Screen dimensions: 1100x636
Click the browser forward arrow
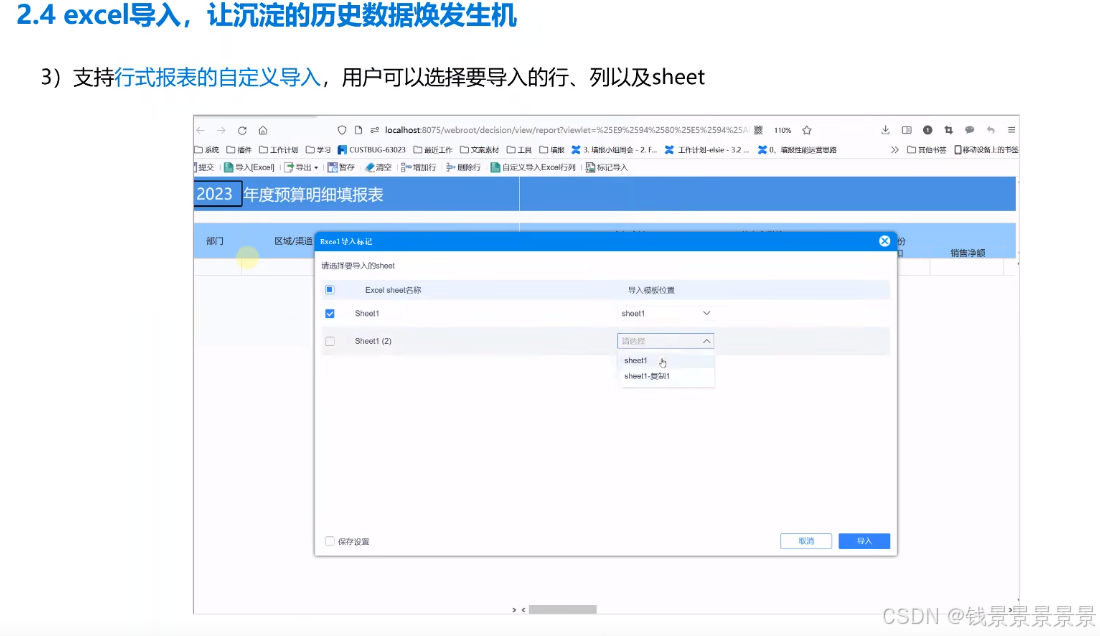(x=221, y=130)
